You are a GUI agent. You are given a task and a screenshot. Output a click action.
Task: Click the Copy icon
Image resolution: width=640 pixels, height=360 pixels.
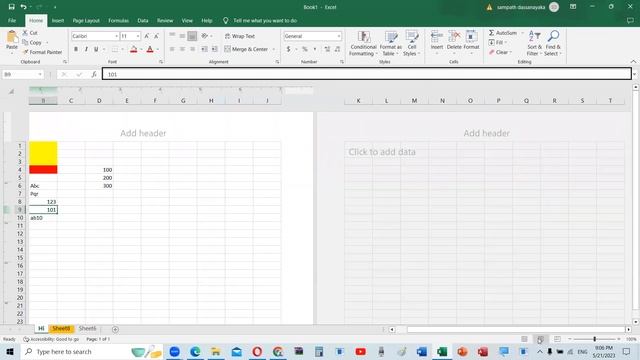pos(25,42)
